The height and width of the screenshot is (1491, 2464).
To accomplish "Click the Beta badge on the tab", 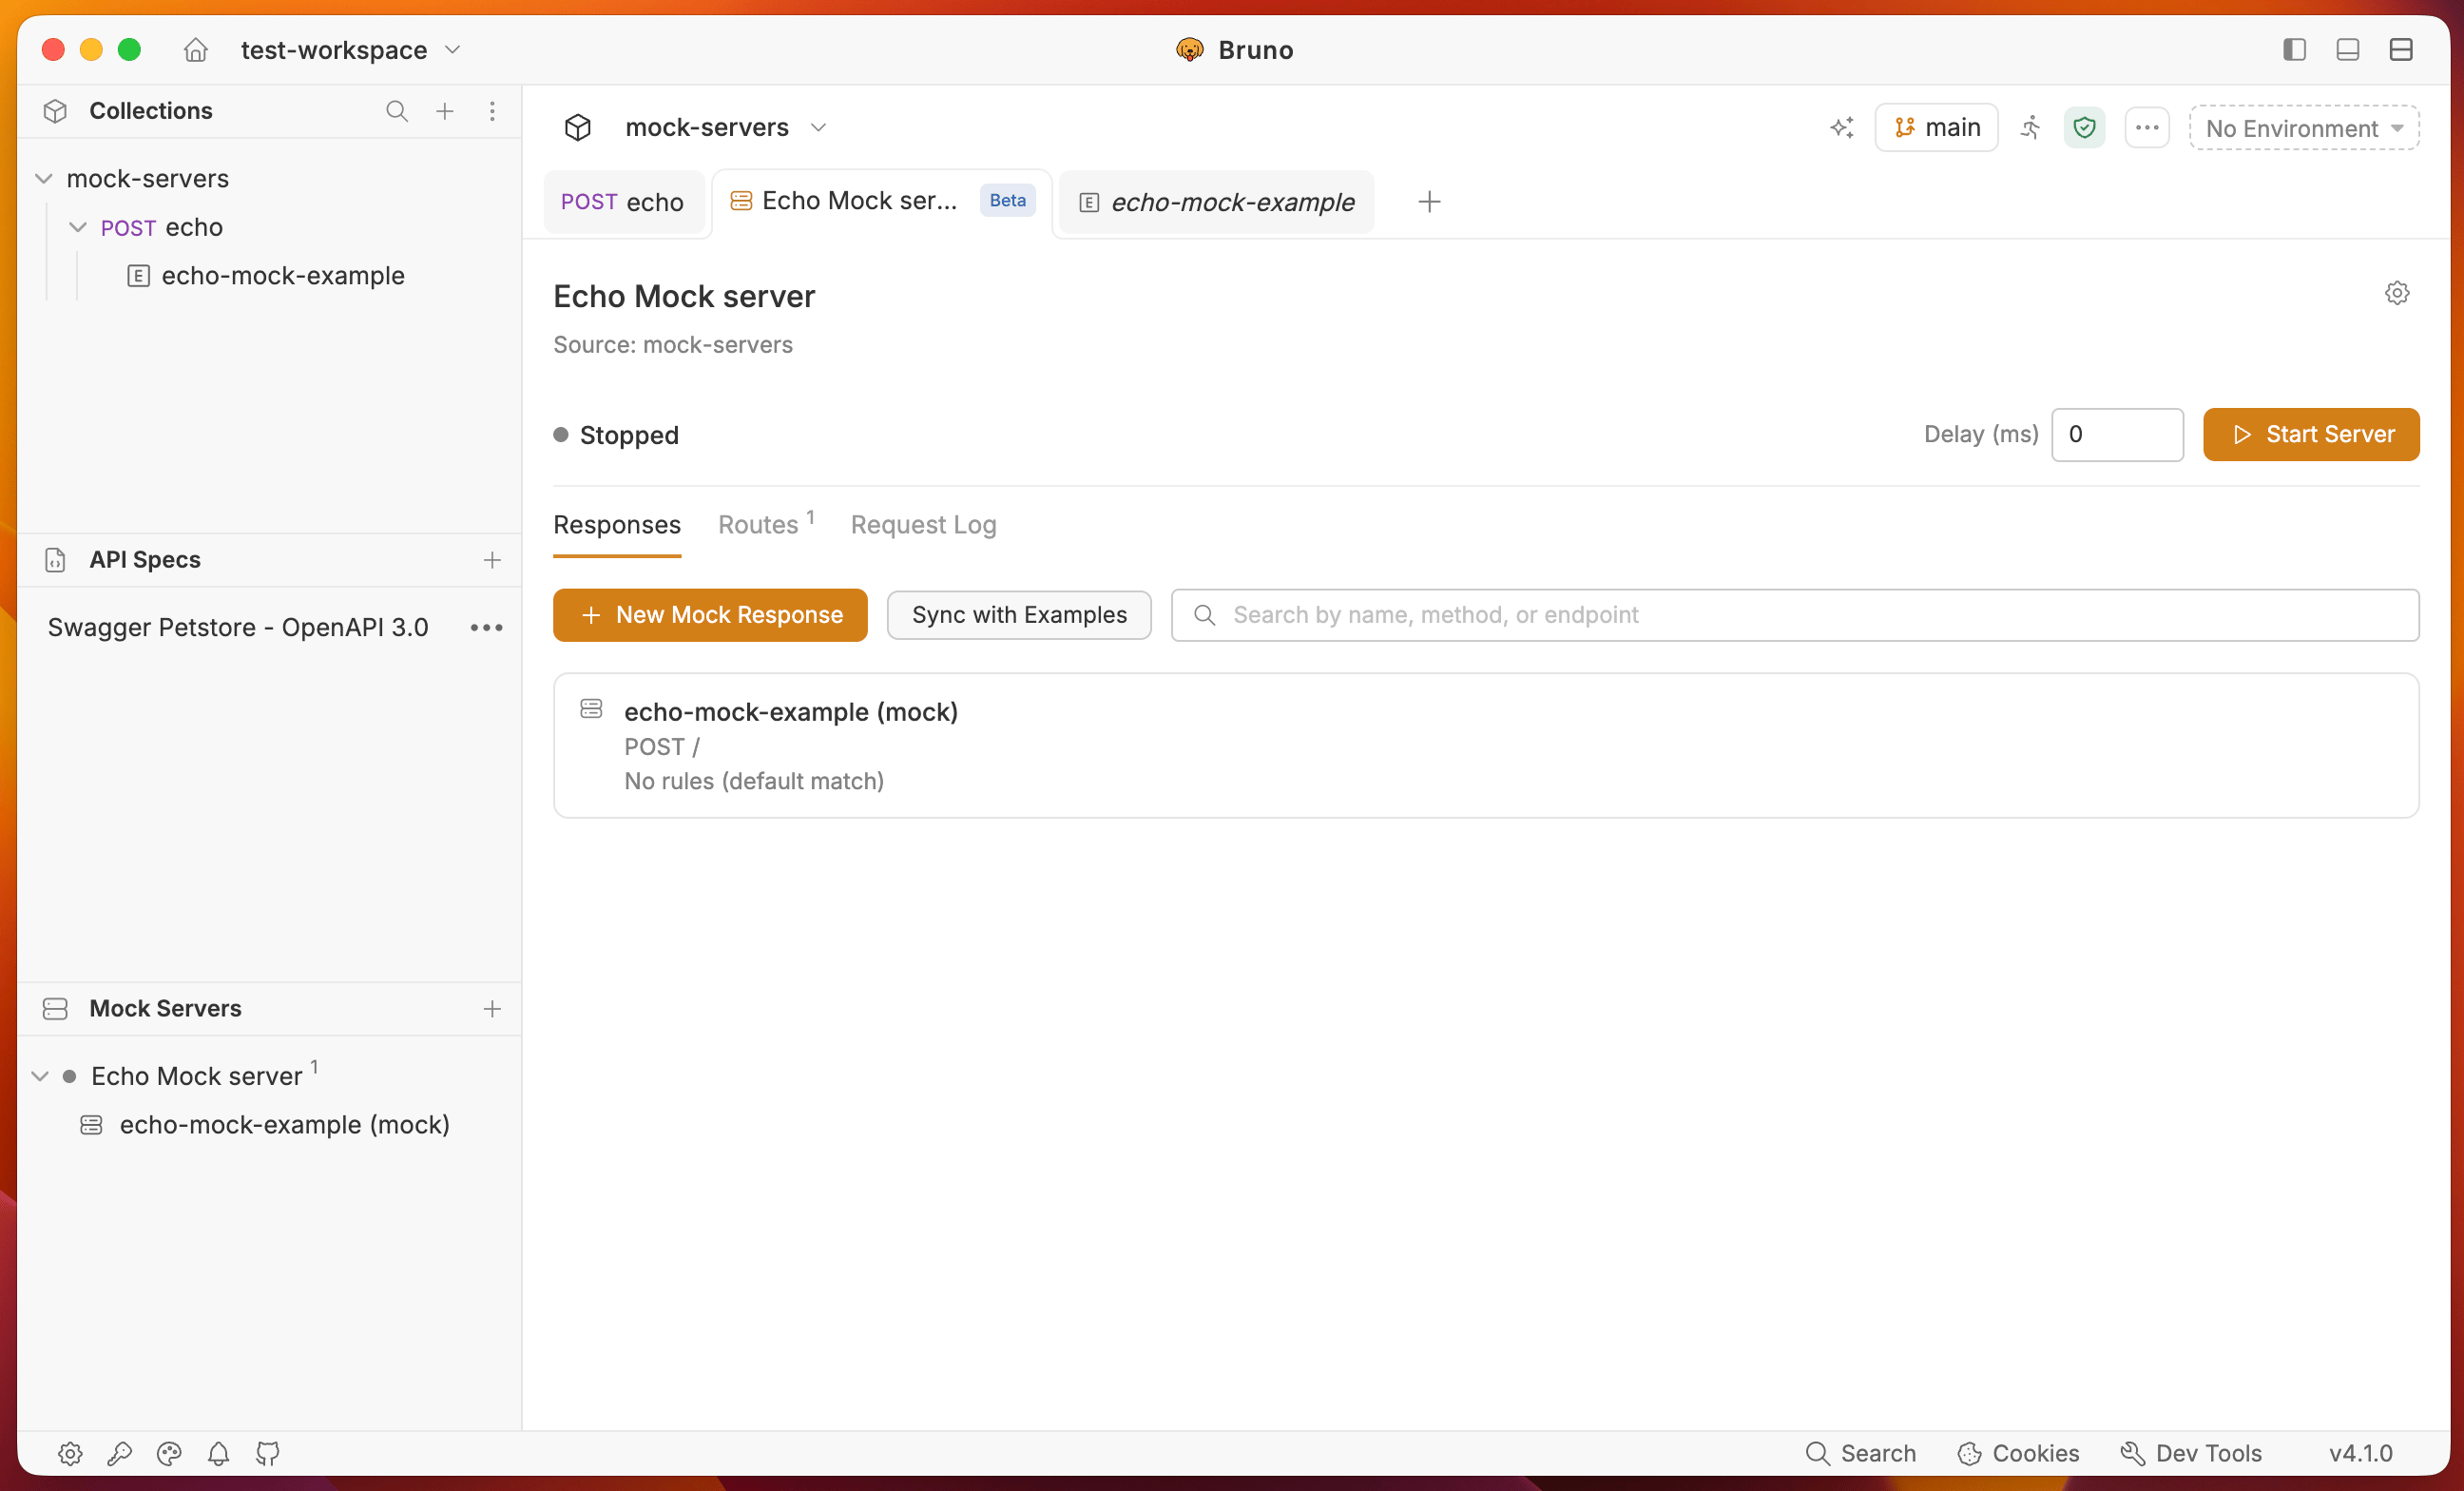I will click(1007, 201).
